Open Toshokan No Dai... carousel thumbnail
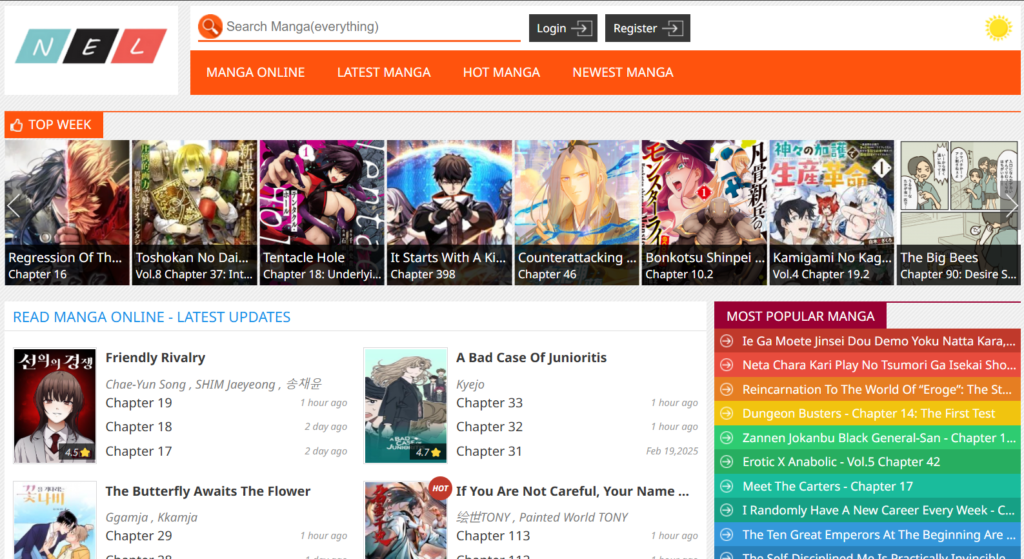Screen dimensions: 1024x559 (x=195, y=212)
